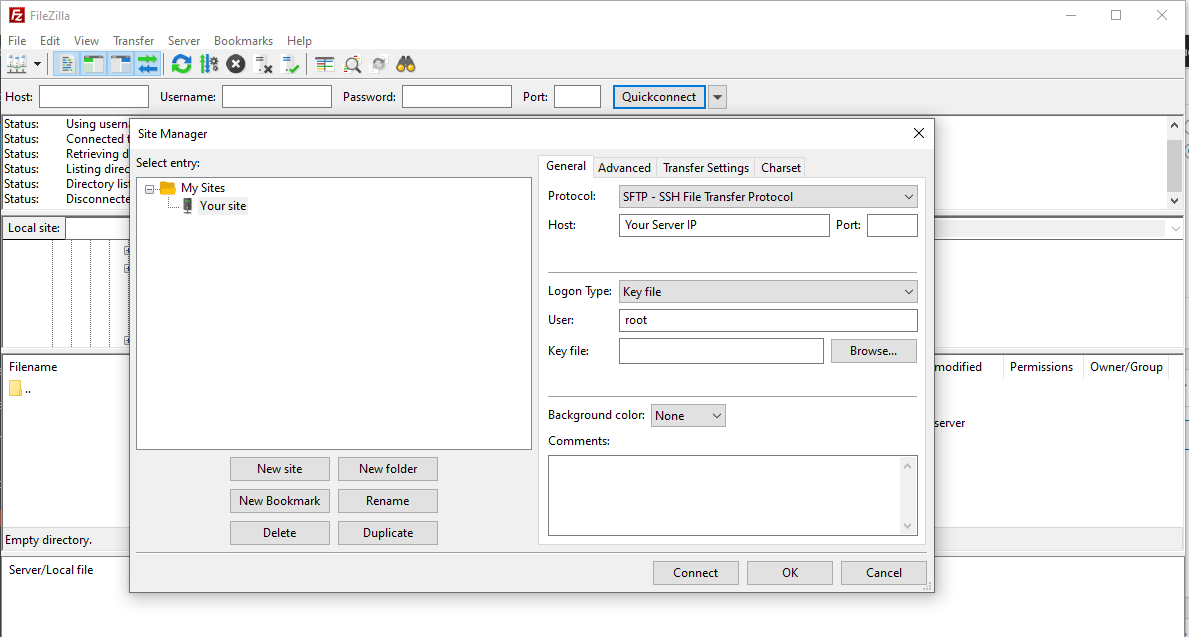The width and height of the screenshot is (1189, 637).
Task: Click the New folder button
Action: (388, 469)
